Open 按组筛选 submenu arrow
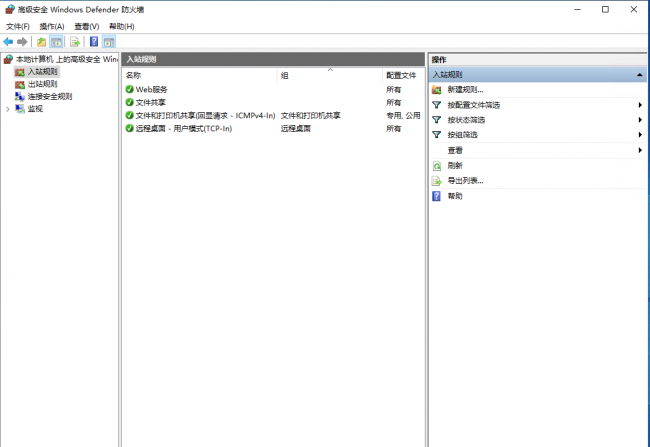 pyautogui.click(x=640, y=135)
